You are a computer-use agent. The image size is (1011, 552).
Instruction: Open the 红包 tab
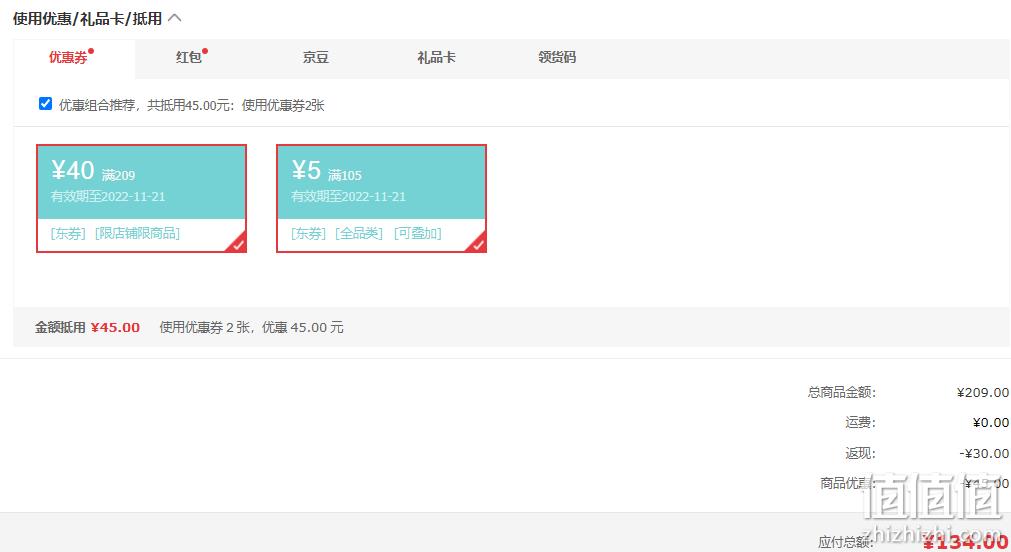pos(189,58)
